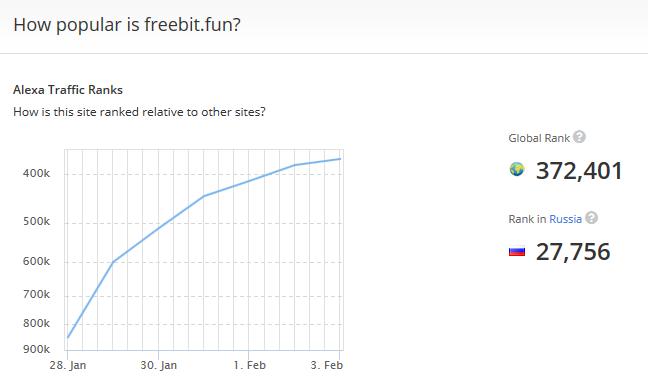
Task: Click the 600k y-axis label
Action: pyautogui.click(x=36, y=261)
